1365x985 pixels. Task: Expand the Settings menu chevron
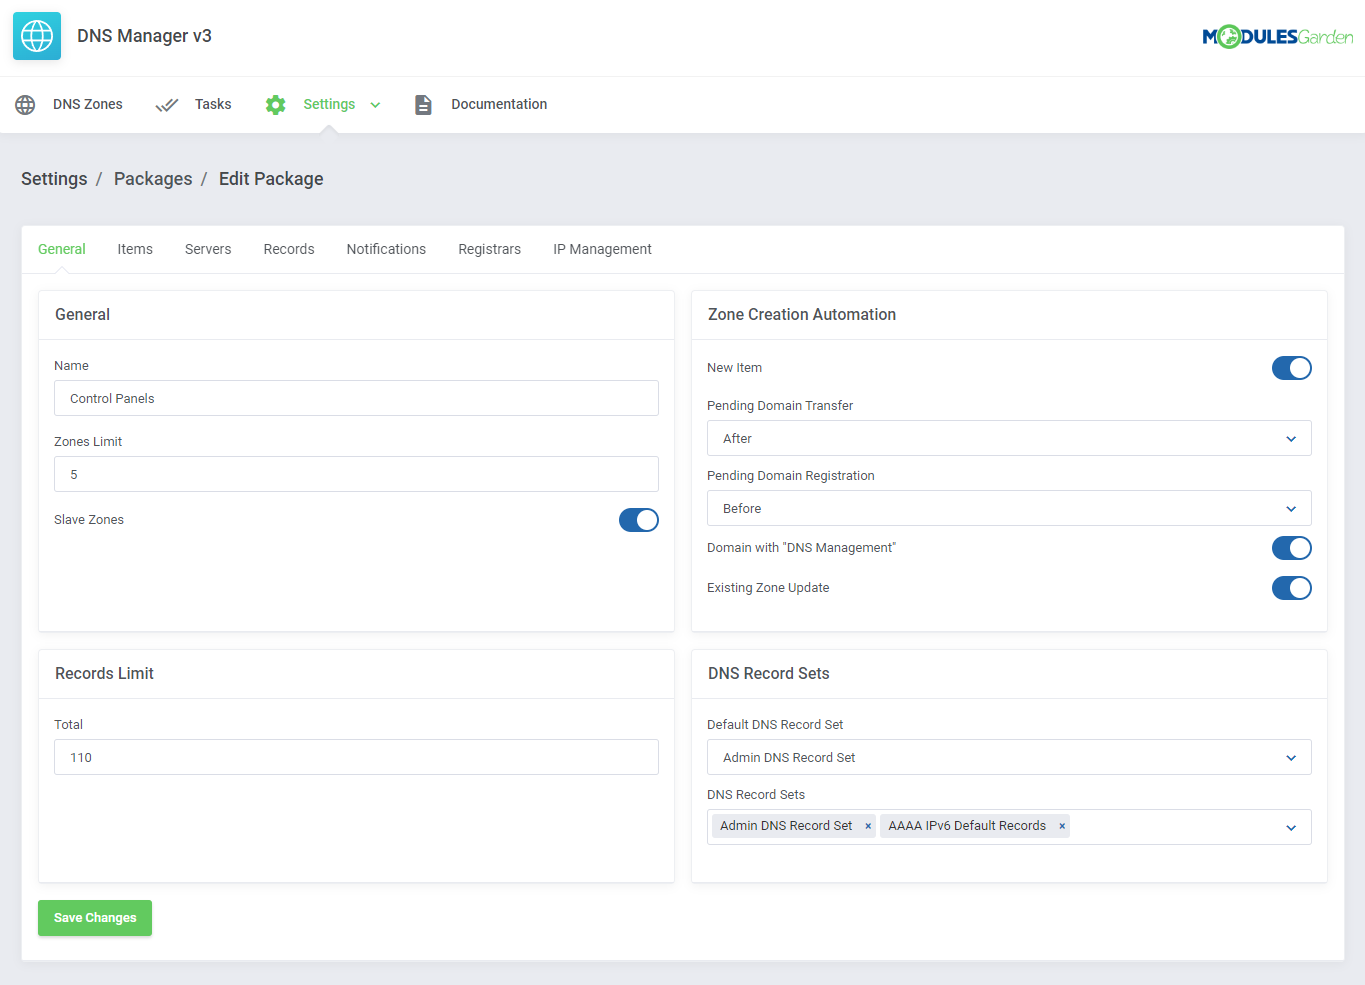point(375,105)
